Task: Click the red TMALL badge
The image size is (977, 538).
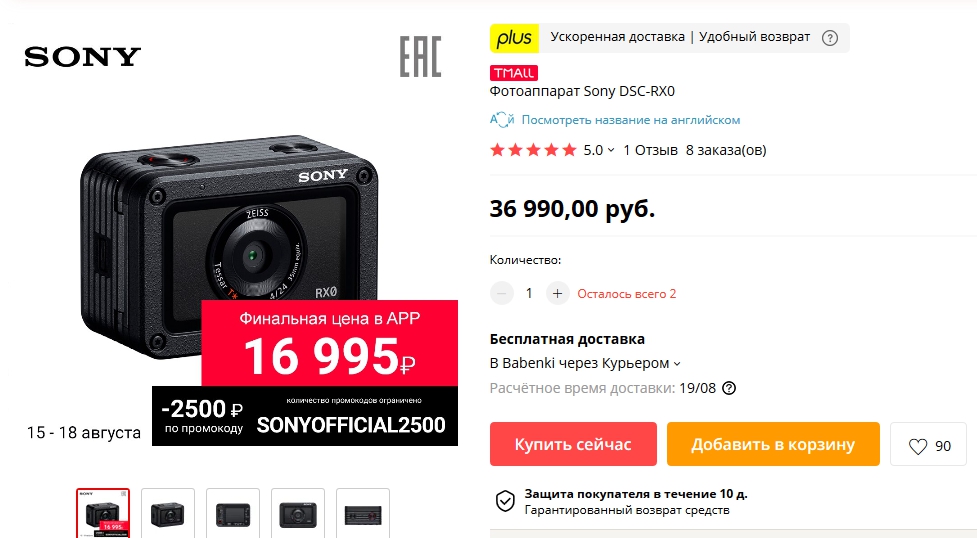Action: (513, 73)
